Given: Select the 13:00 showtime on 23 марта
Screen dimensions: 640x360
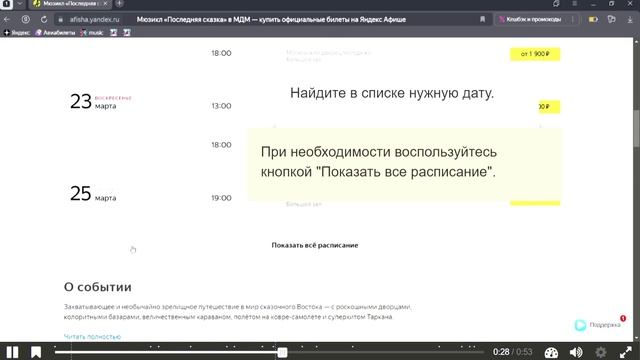Looking at the screenshot, I should (221, 106).
